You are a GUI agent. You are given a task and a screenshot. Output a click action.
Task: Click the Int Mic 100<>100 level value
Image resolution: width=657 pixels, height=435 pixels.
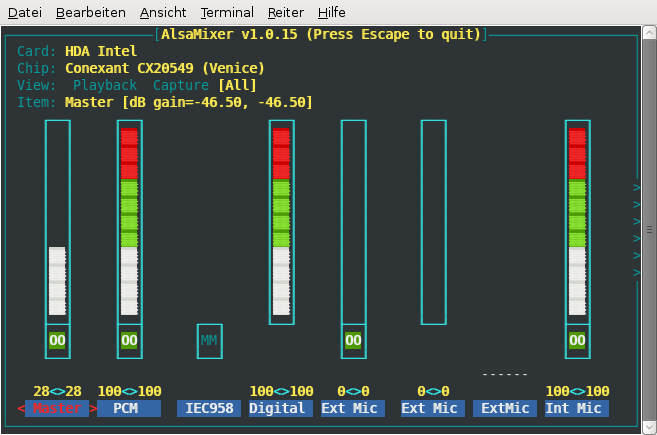coord(577,391)
